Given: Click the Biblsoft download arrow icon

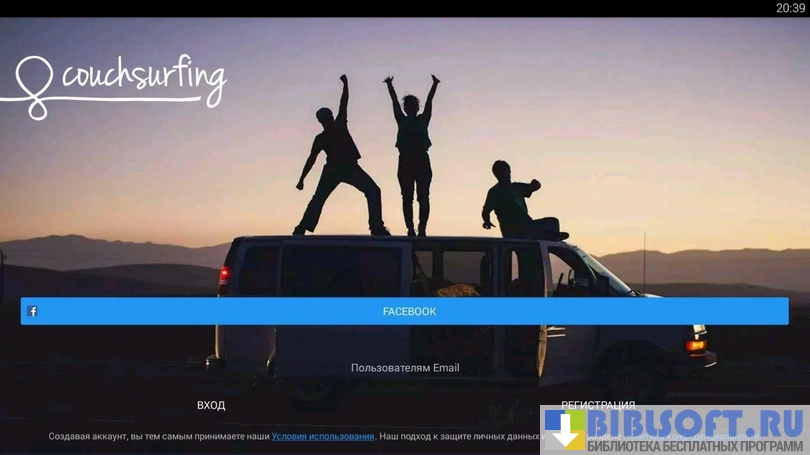Looking at the screenshot, I should [565, 430].
